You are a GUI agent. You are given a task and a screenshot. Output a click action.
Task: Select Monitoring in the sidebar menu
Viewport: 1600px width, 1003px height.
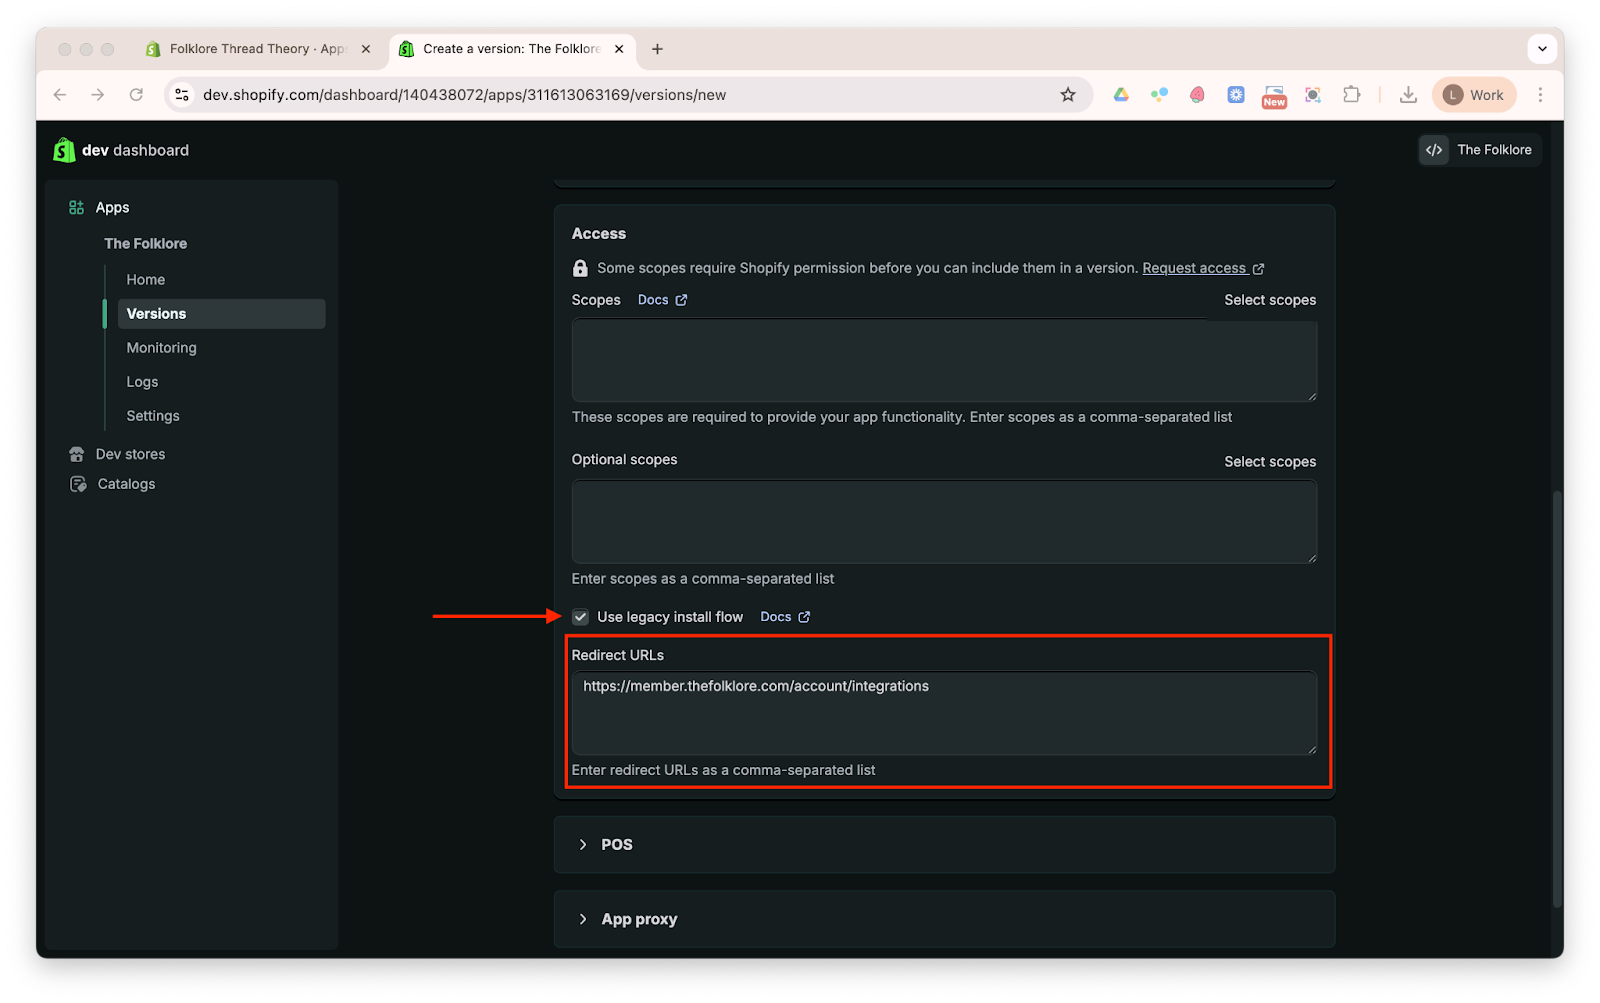click(161, 348)
